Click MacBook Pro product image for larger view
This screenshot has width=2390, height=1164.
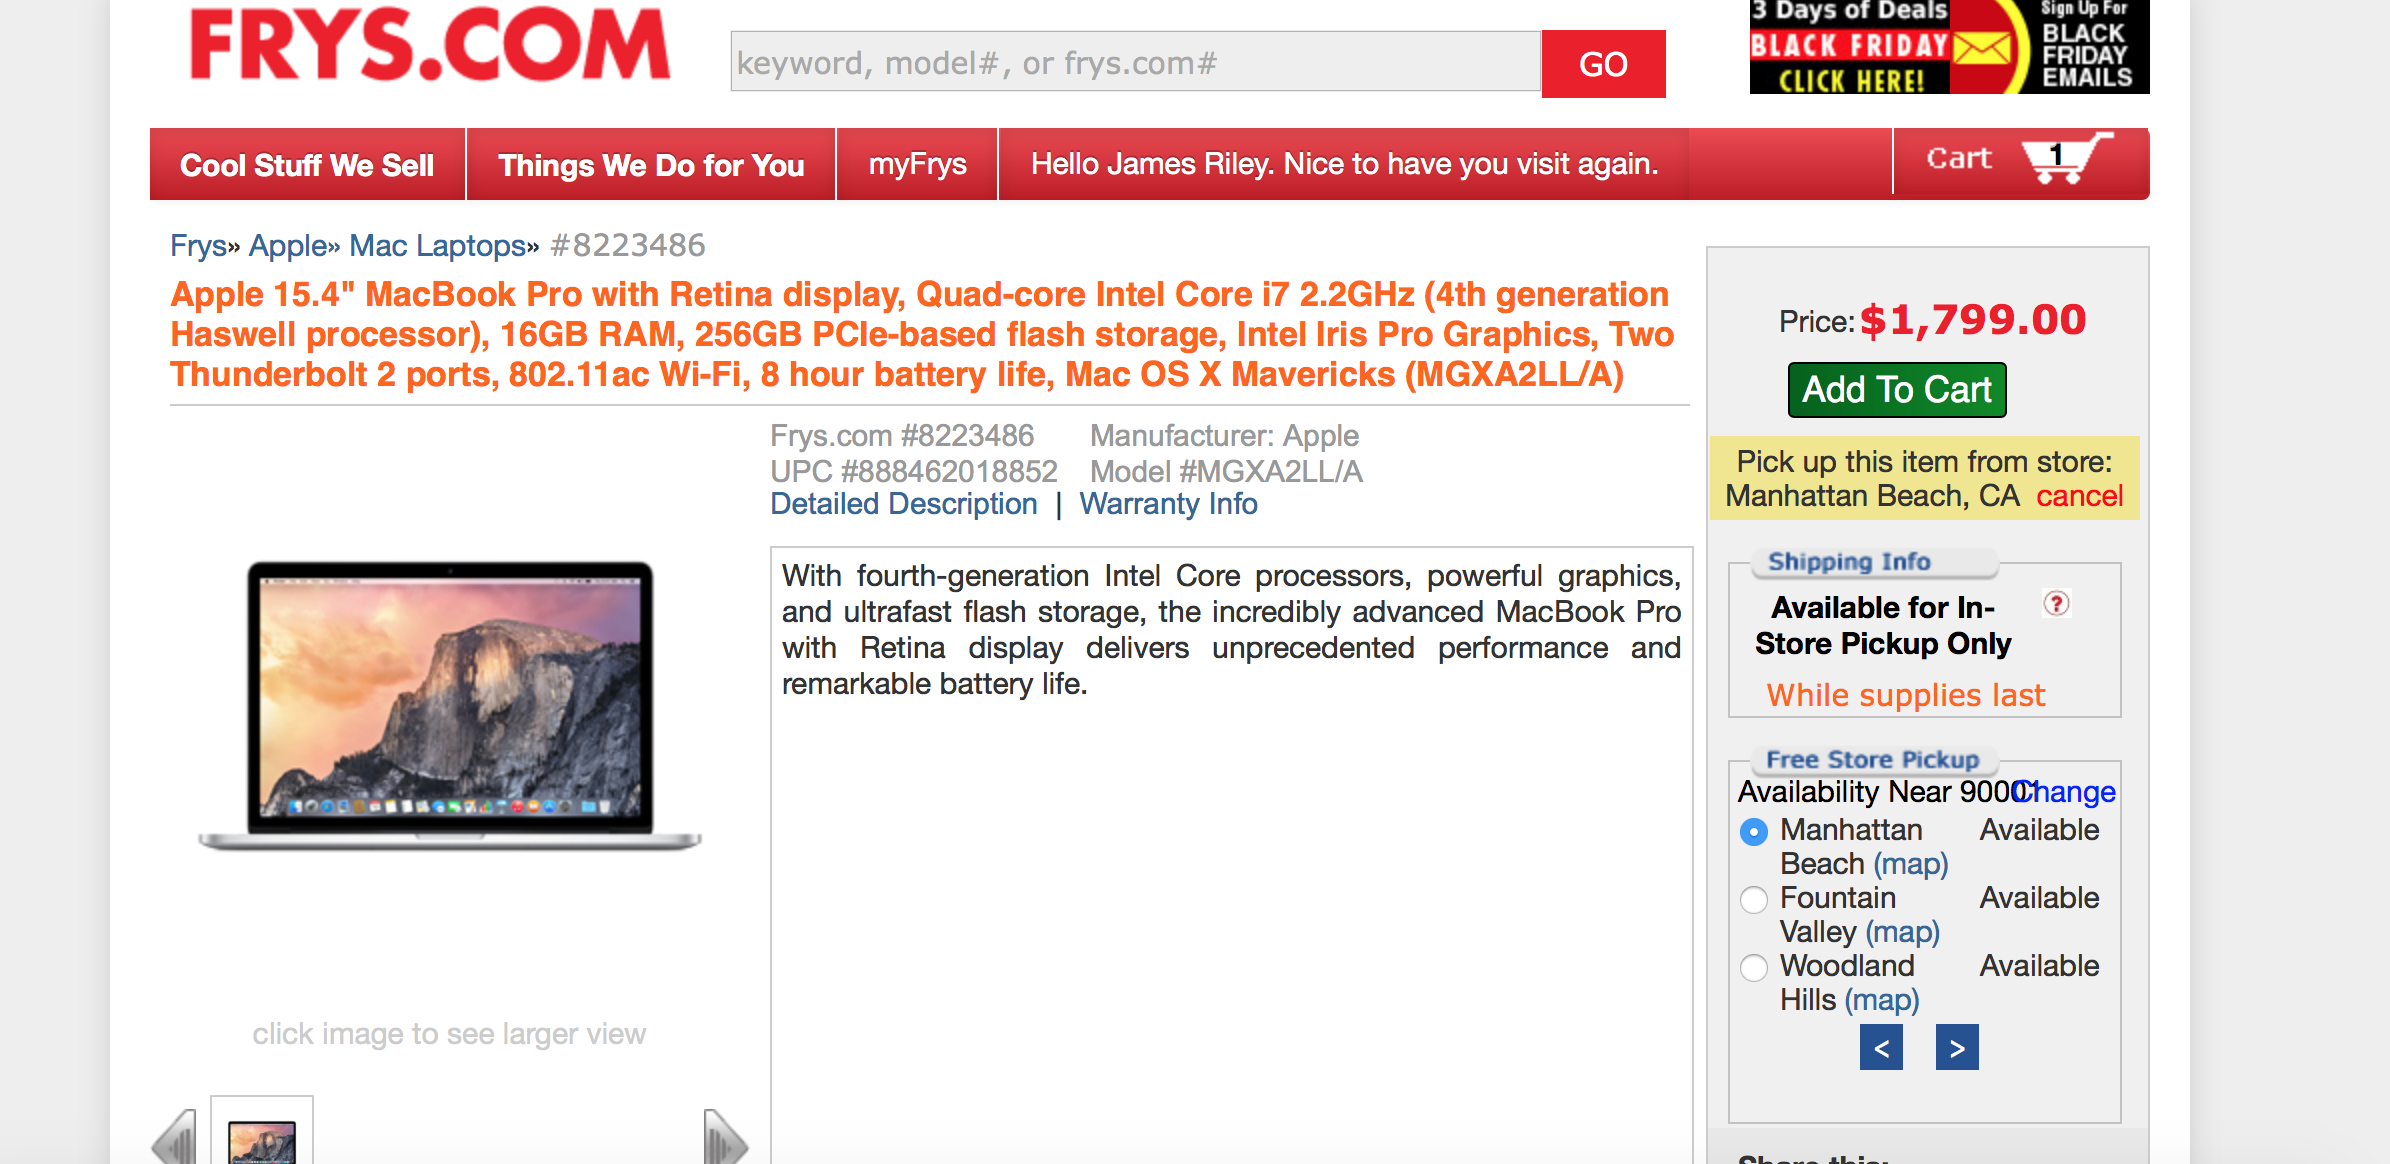coord(450,705)
